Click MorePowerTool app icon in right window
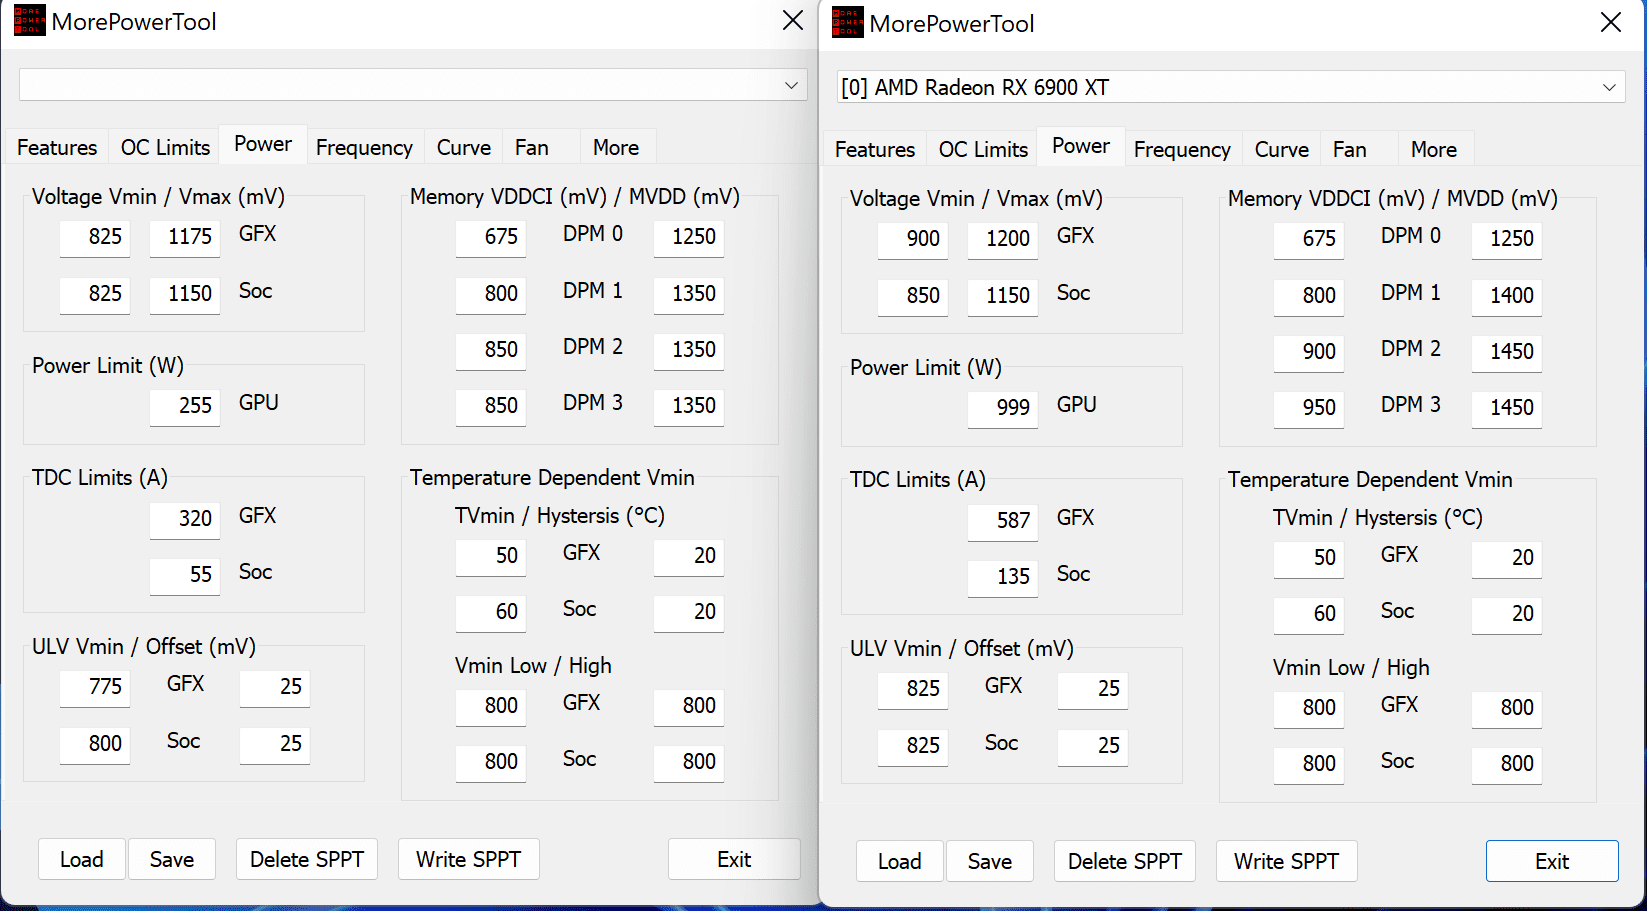Image resolution: width=1647 pixels, height=911 pixels. [x=847, y=23]
